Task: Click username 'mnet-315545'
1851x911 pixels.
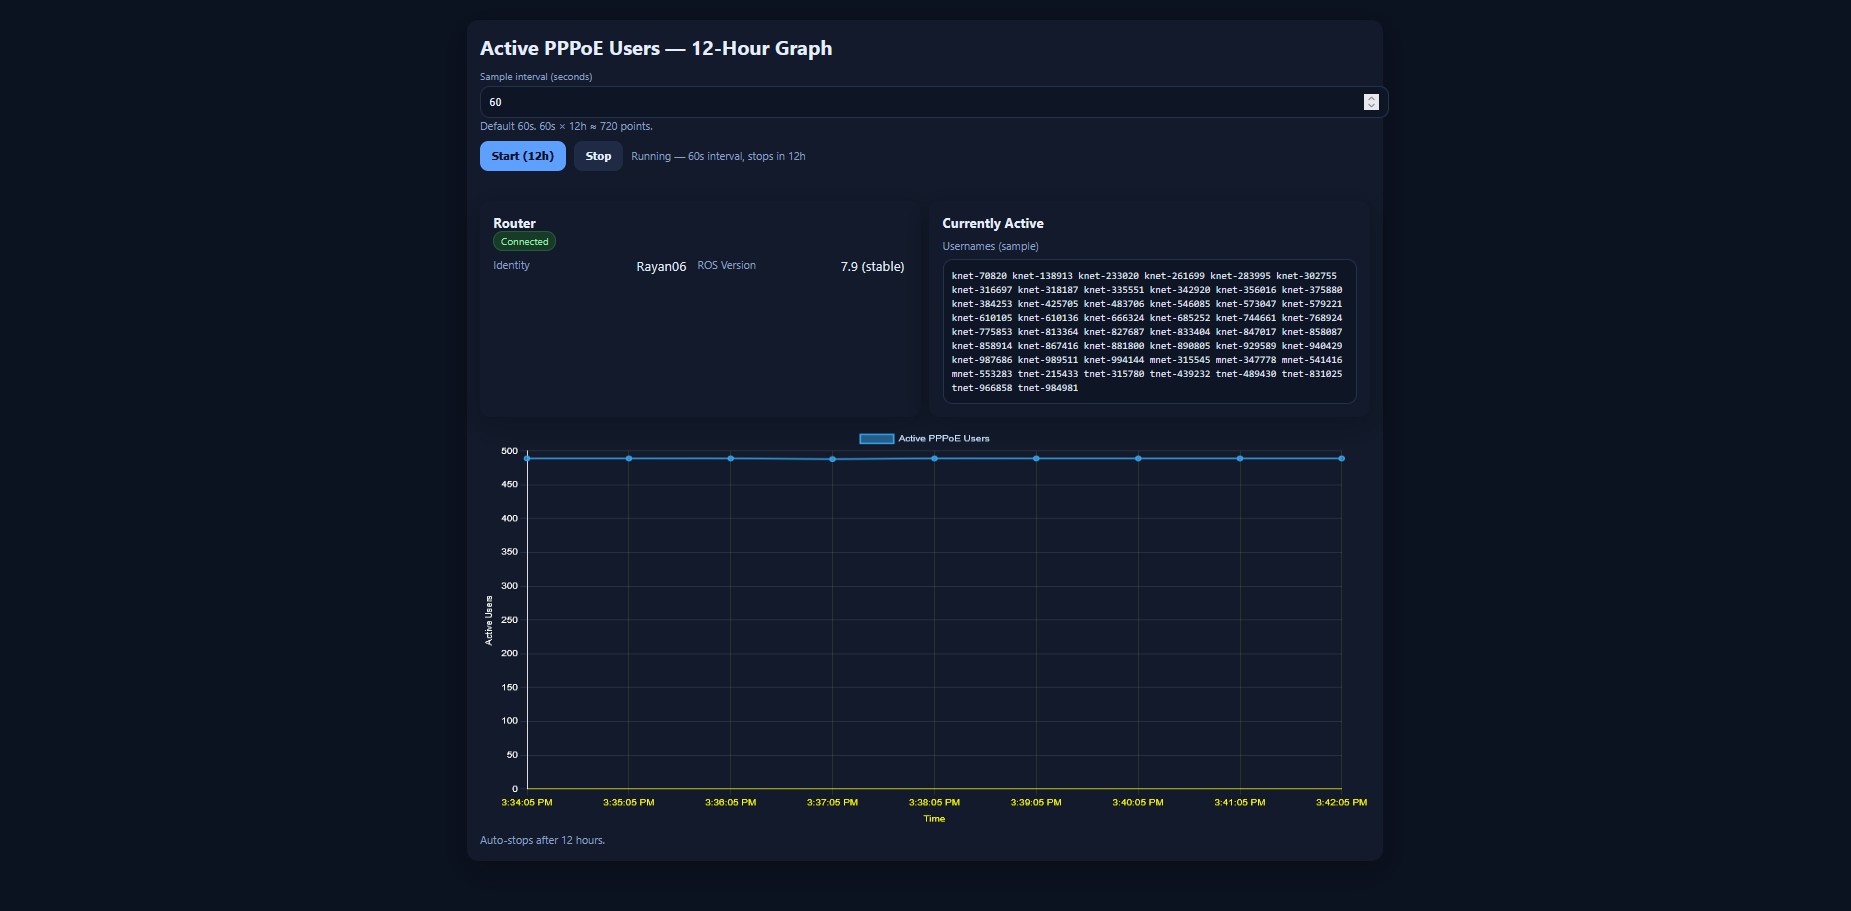Action: pyautogui.click(x=1180, y=360)
